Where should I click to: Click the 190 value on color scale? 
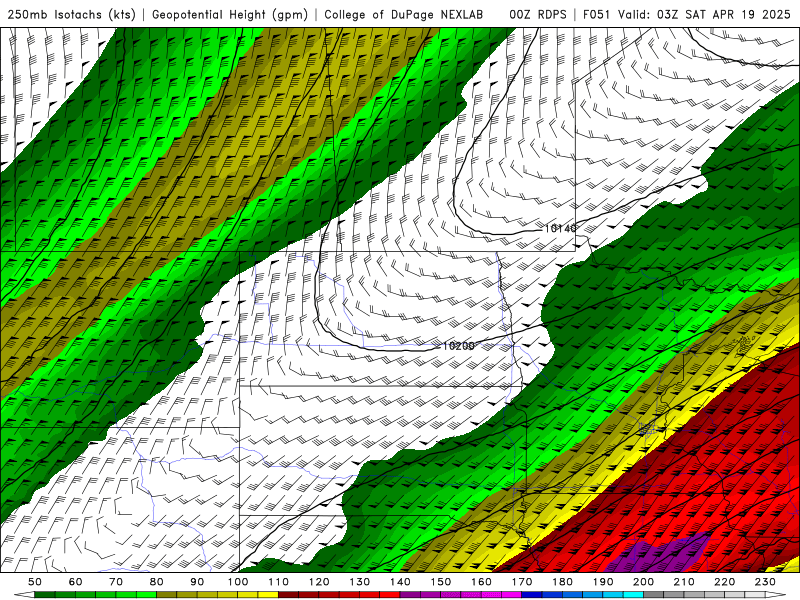coord(603,582)
